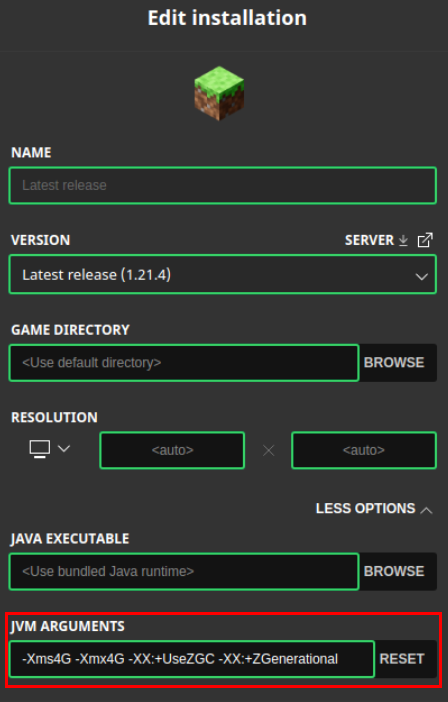The height and width of the screenshot is (702, 448).
Task: Click the GAME DIRECTORY label
Action: tap(70, 330)
